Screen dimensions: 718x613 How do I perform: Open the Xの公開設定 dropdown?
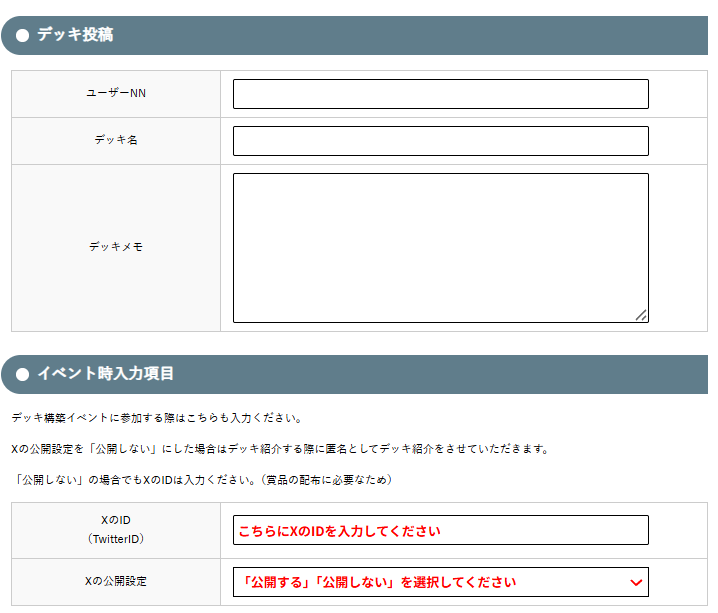(x=440, y=582)
